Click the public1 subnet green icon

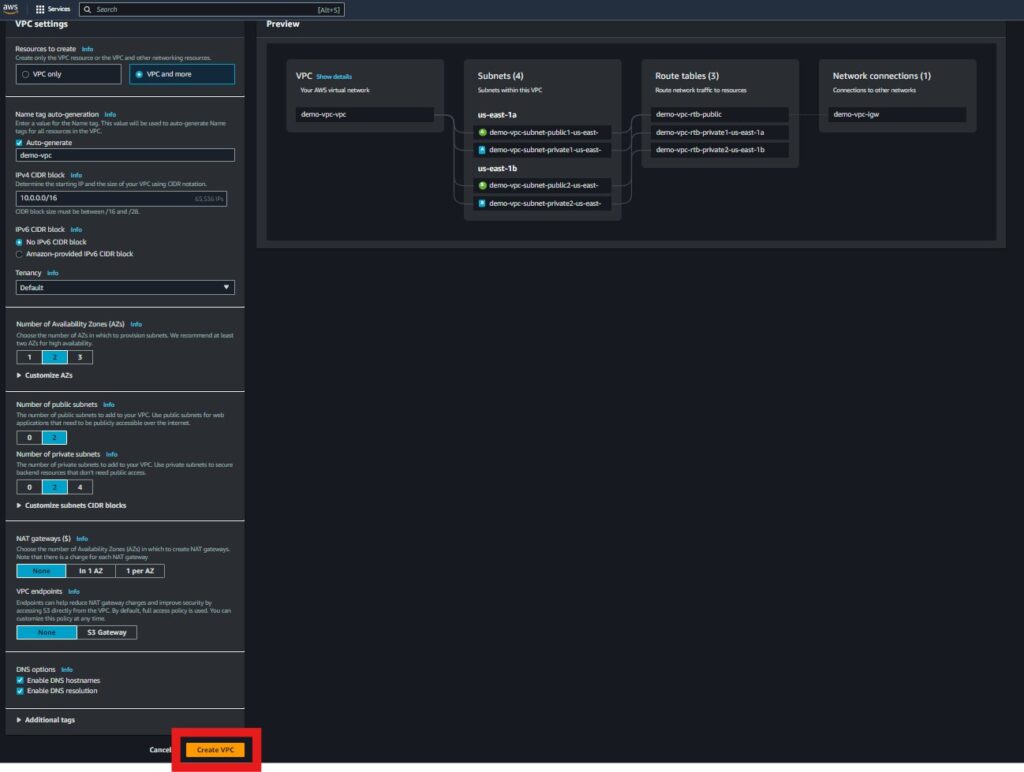click(482, 132)
